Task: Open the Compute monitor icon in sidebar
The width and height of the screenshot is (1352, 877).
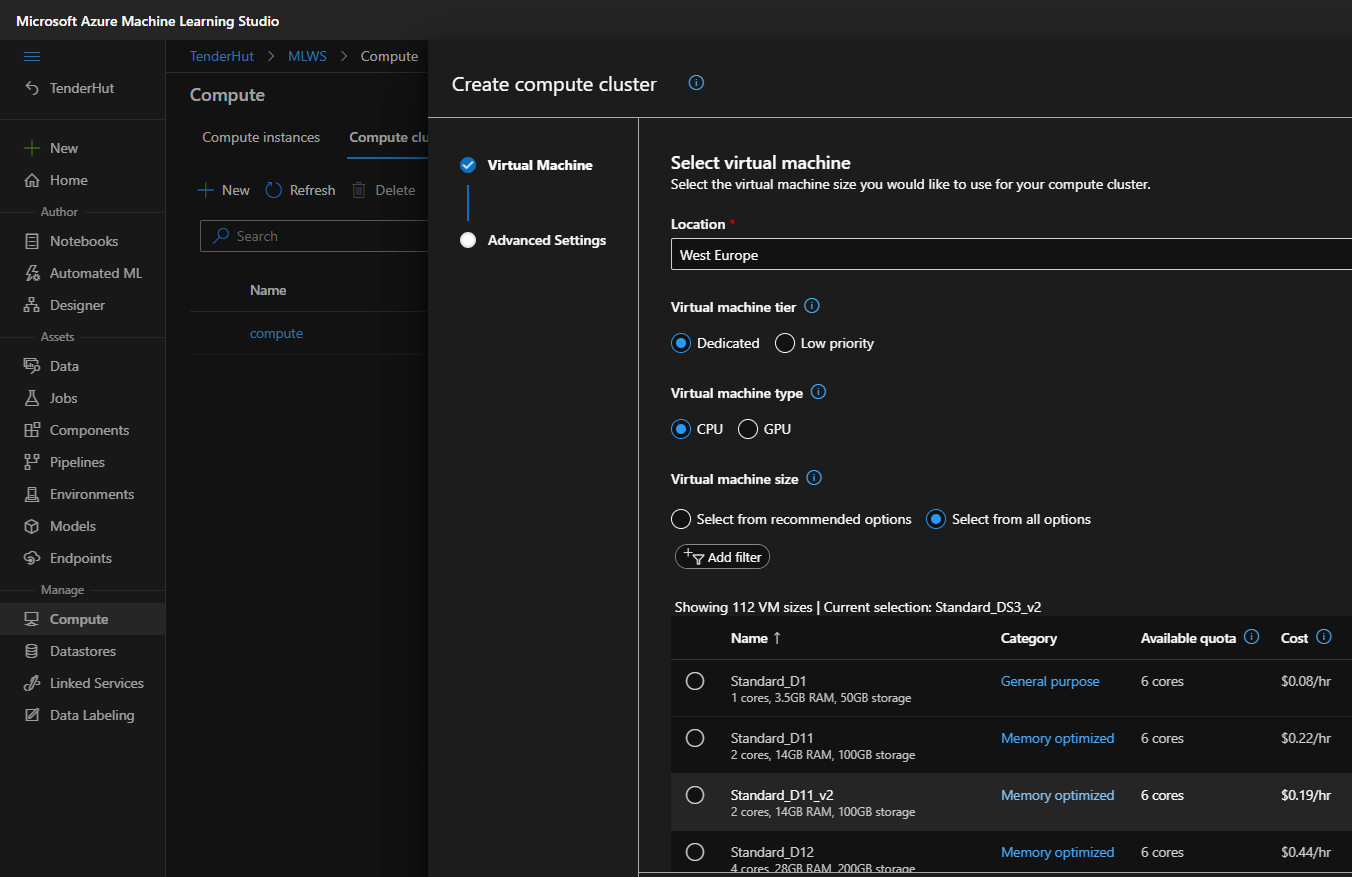Action: click(x=32, y=619)
